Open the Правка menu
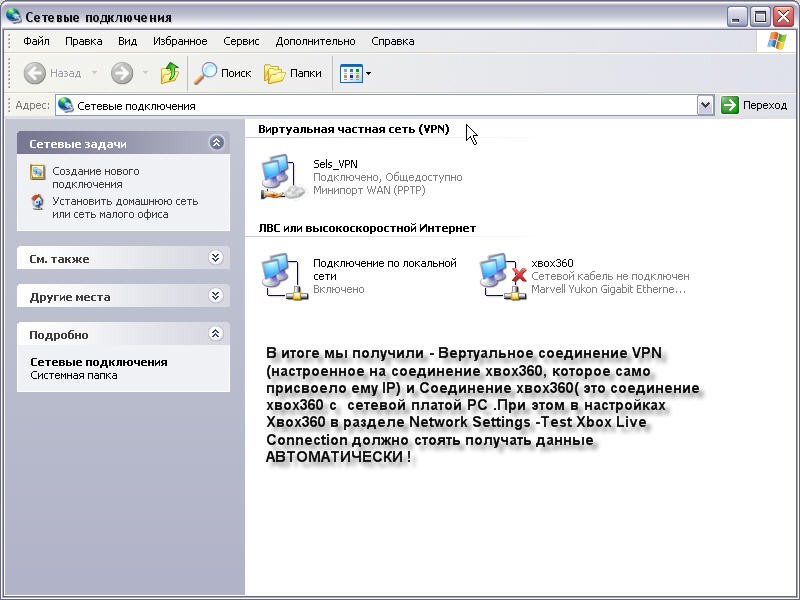800x600 pixels. tap(84, 41)
